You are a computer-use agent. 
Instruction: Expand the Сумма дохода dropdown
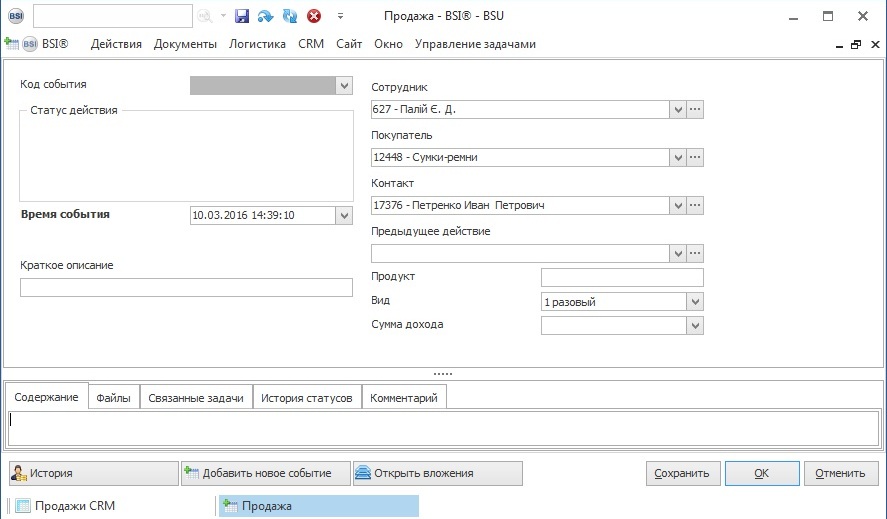(x=695, y=325)
